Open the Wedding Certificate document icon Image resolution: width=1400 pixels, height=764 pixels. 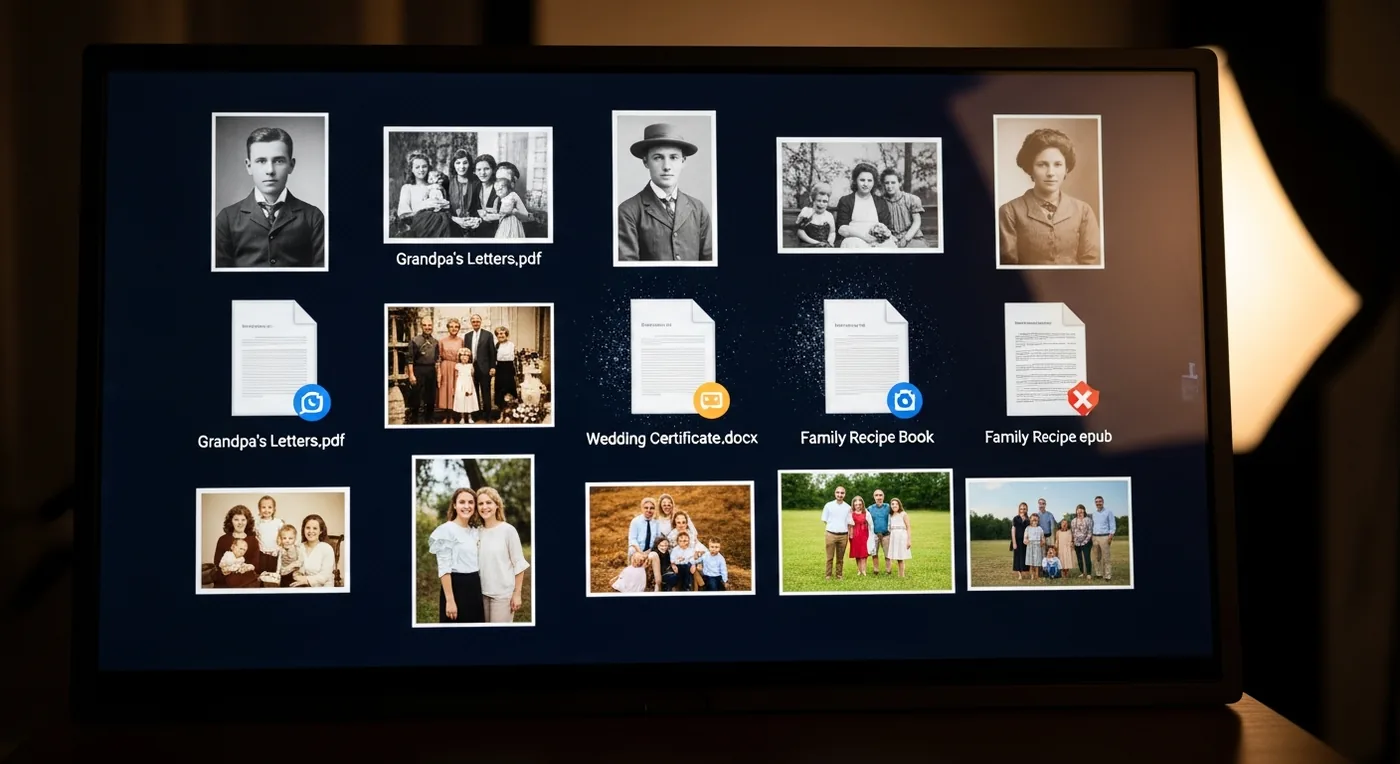pyautogui.click(x=672, y=356)
